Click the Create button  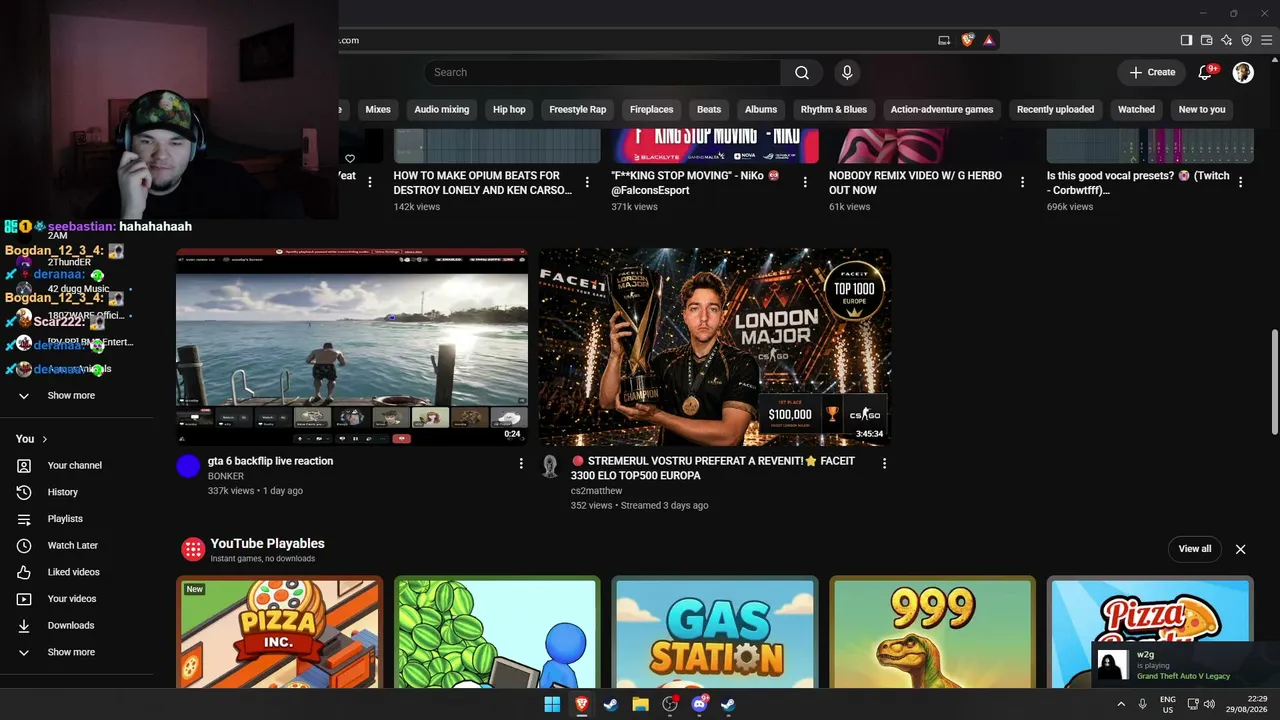[x=1152, y=72]
